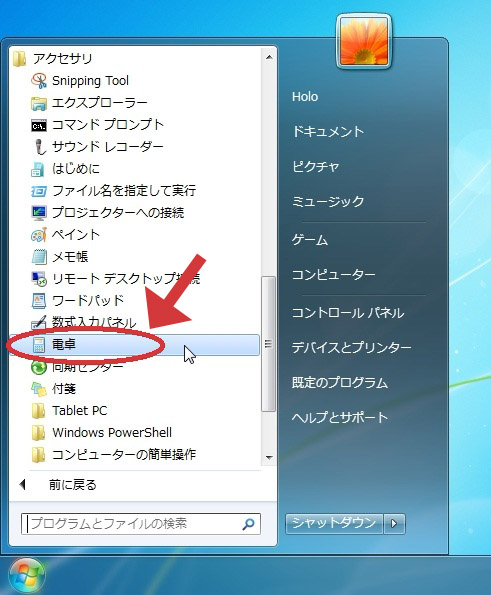Open エクスプローラー file explorer entry

(x=99, y=103)
